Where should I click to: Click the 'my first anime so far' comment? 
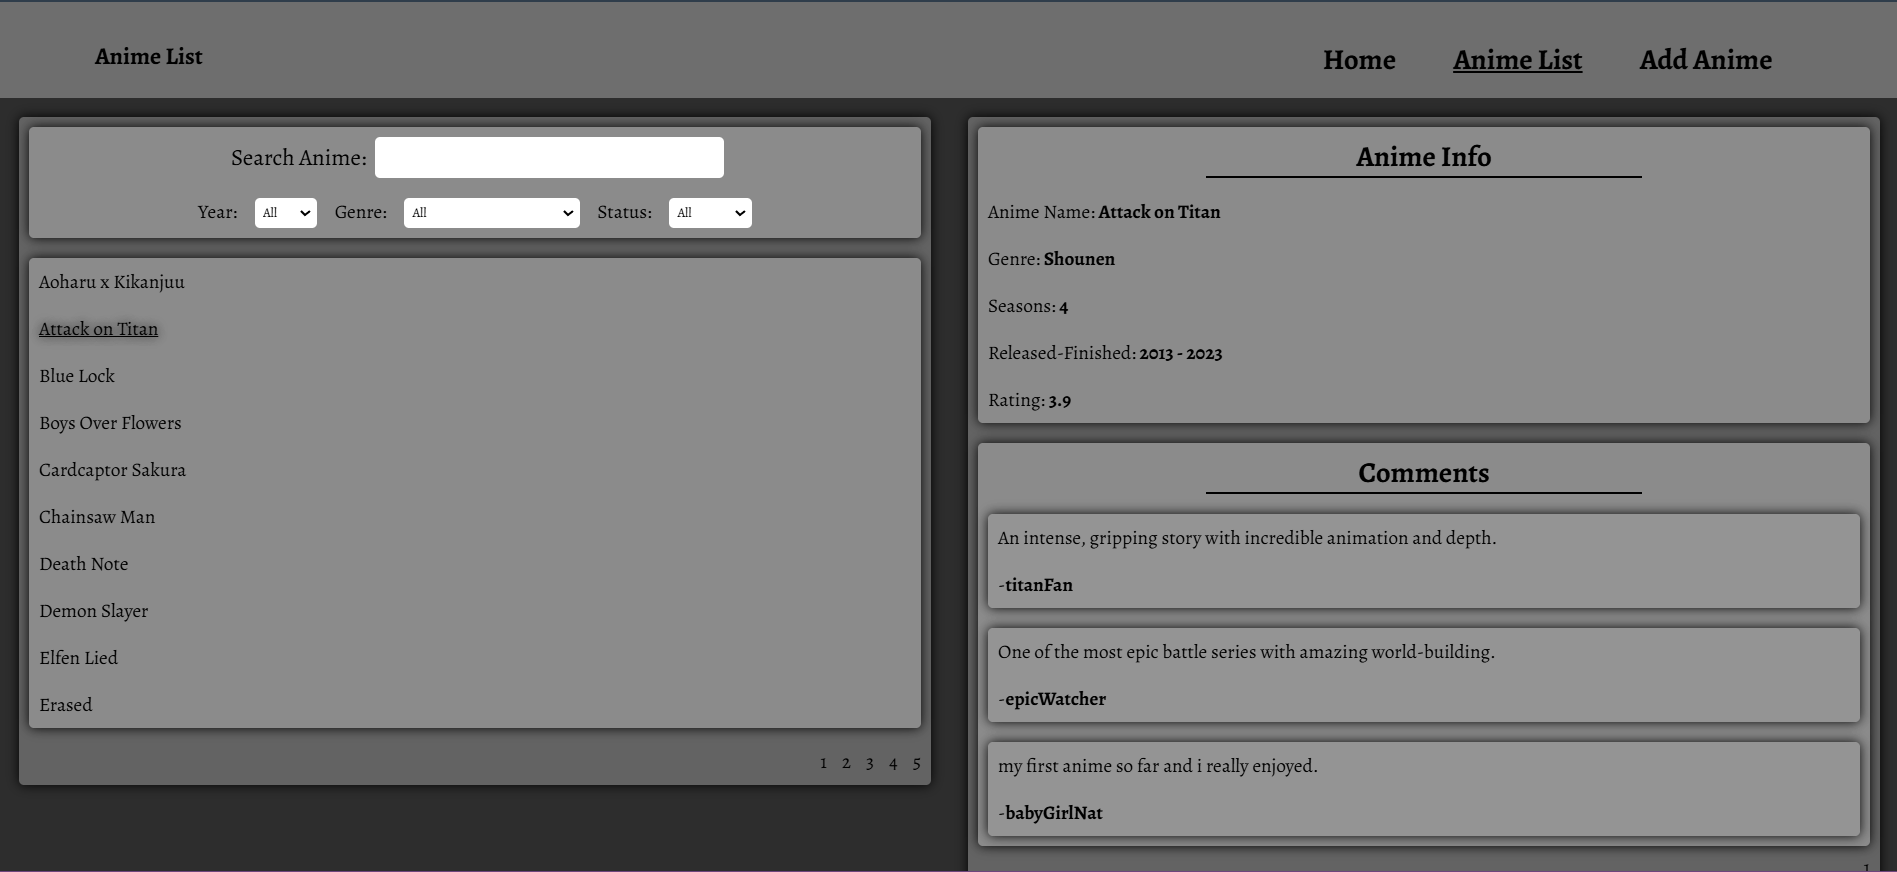pyautogui.click(x=1157, y=766)
